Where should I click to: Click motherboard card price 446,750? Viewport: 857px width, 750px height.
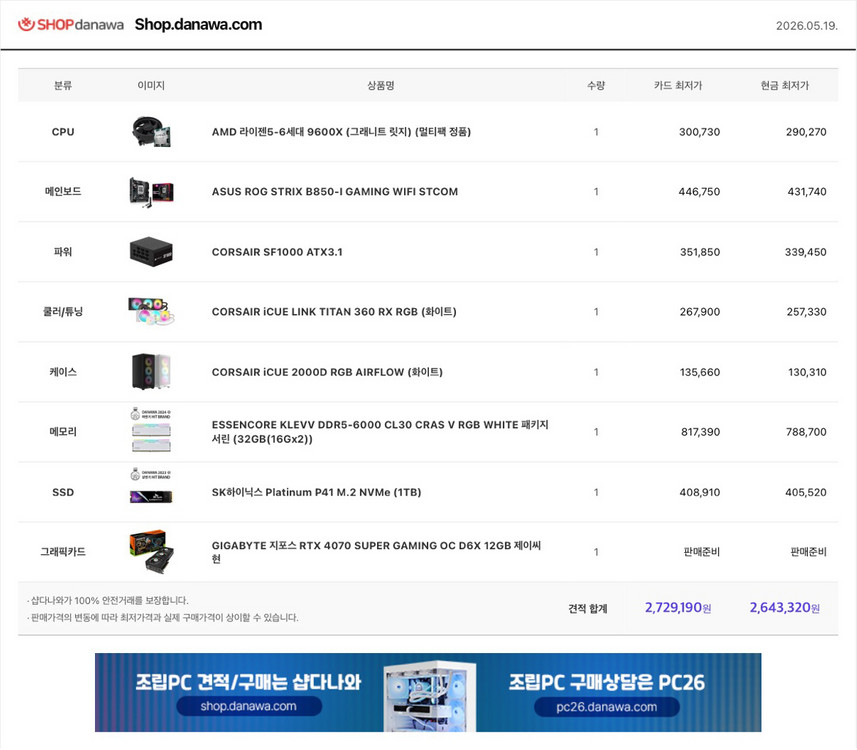[x=699, y=192]
